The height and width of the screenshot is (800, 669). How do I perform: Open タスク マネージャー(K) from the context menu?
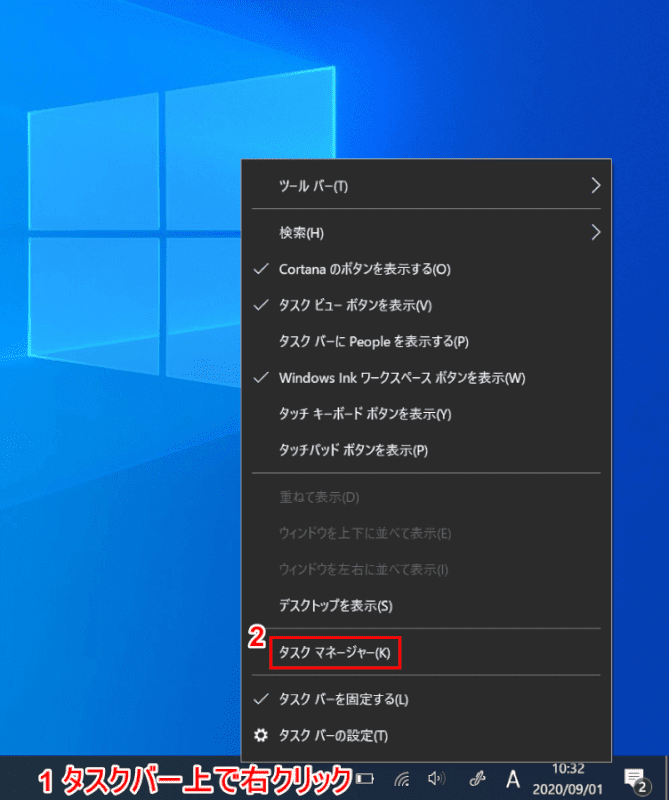pos(426,653)
